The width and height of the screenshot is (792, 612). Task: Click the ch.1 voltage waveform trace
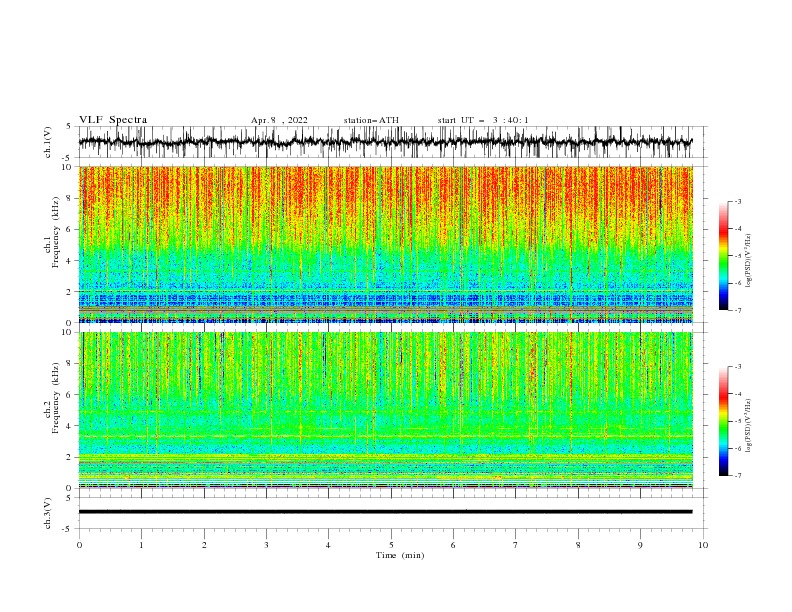(385, 142)
